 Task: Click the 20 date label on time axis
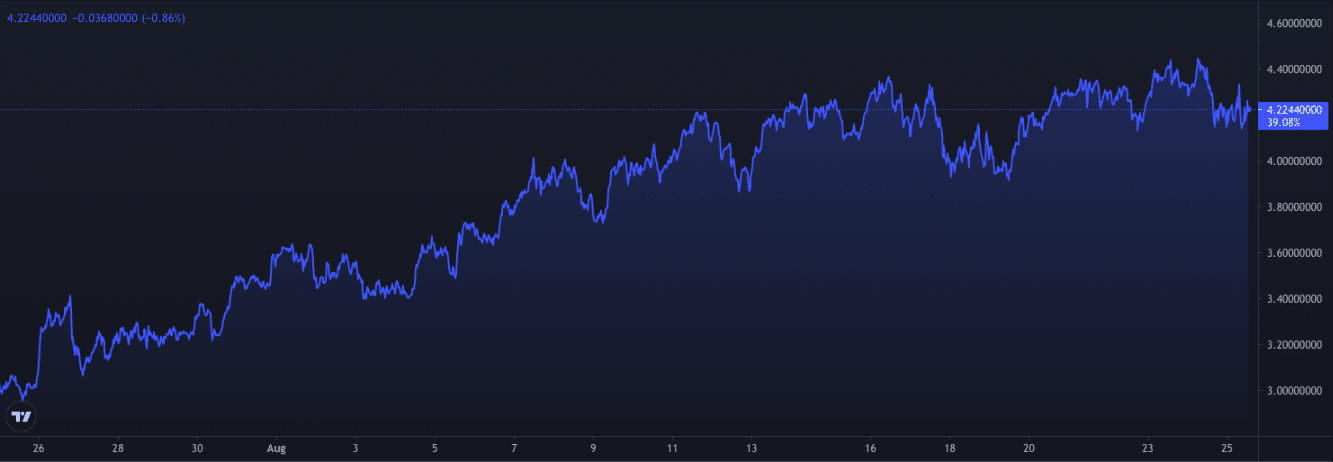pyautogui.click(x=1029, y=448)
